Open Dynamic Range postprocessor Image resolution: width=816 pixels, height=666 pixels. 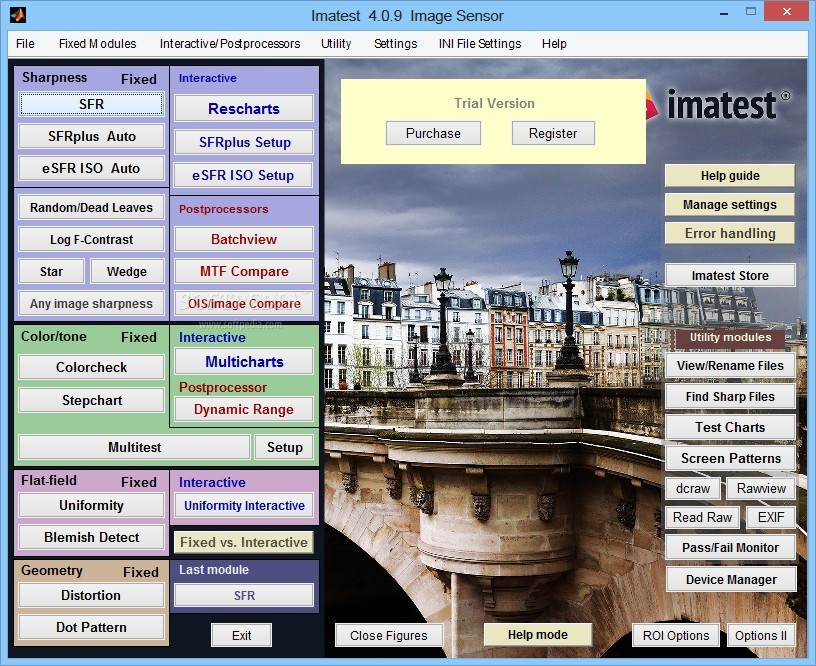pos(244,409)
